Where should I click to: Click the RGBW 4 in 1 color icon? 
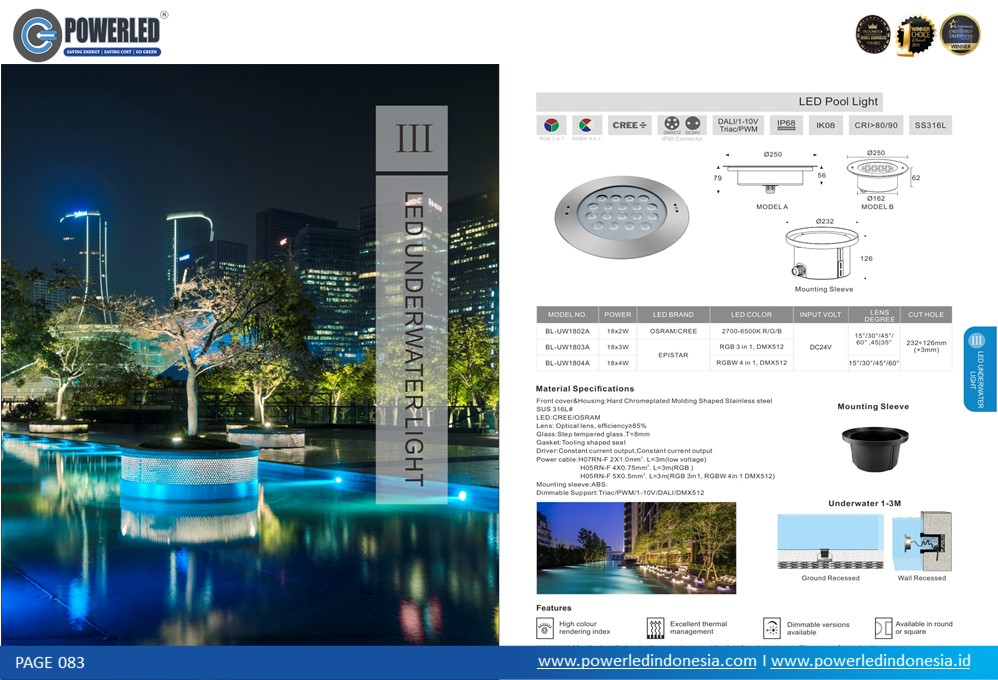[586, 125]
